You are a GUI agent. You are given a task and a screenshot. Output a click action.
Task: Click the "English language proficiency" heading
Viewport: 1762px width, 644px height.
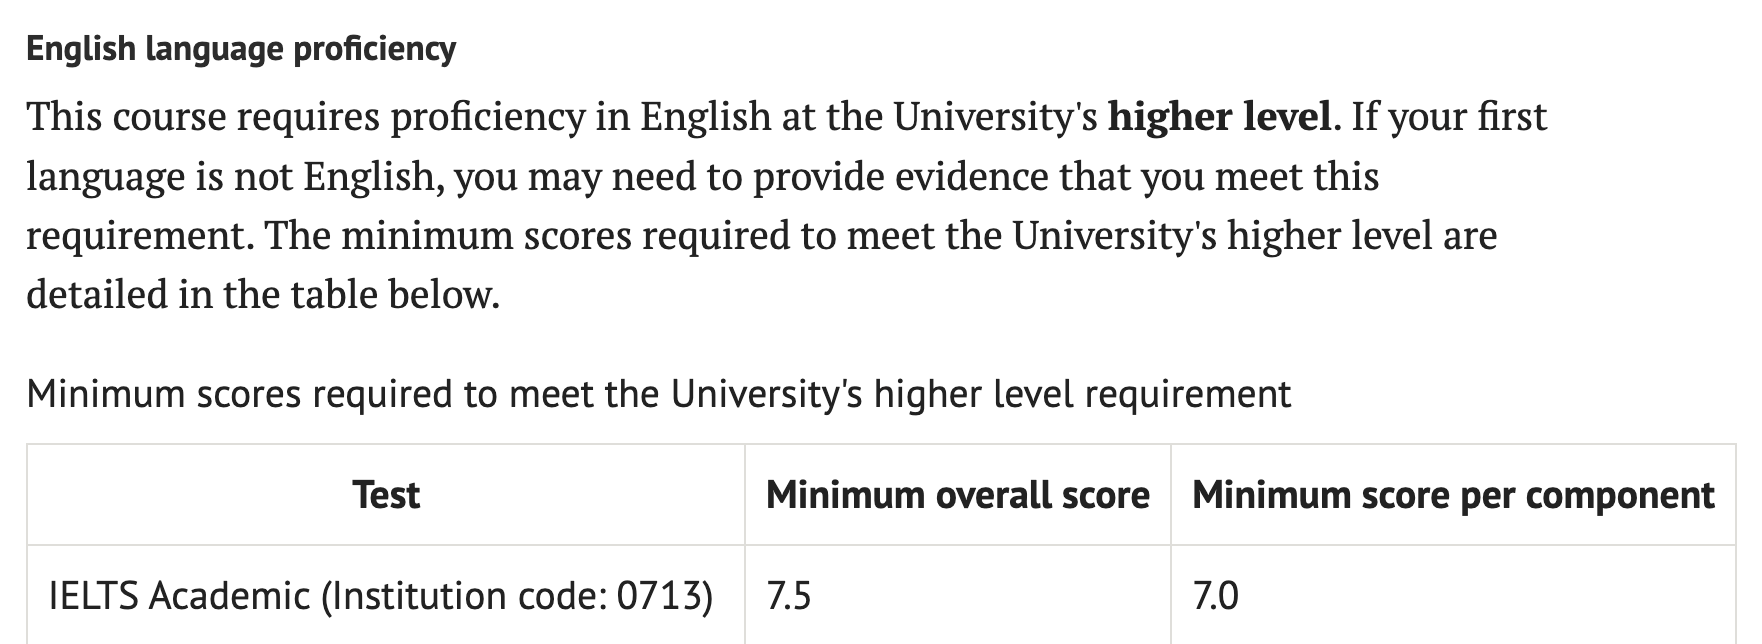[x=241, y=48]
